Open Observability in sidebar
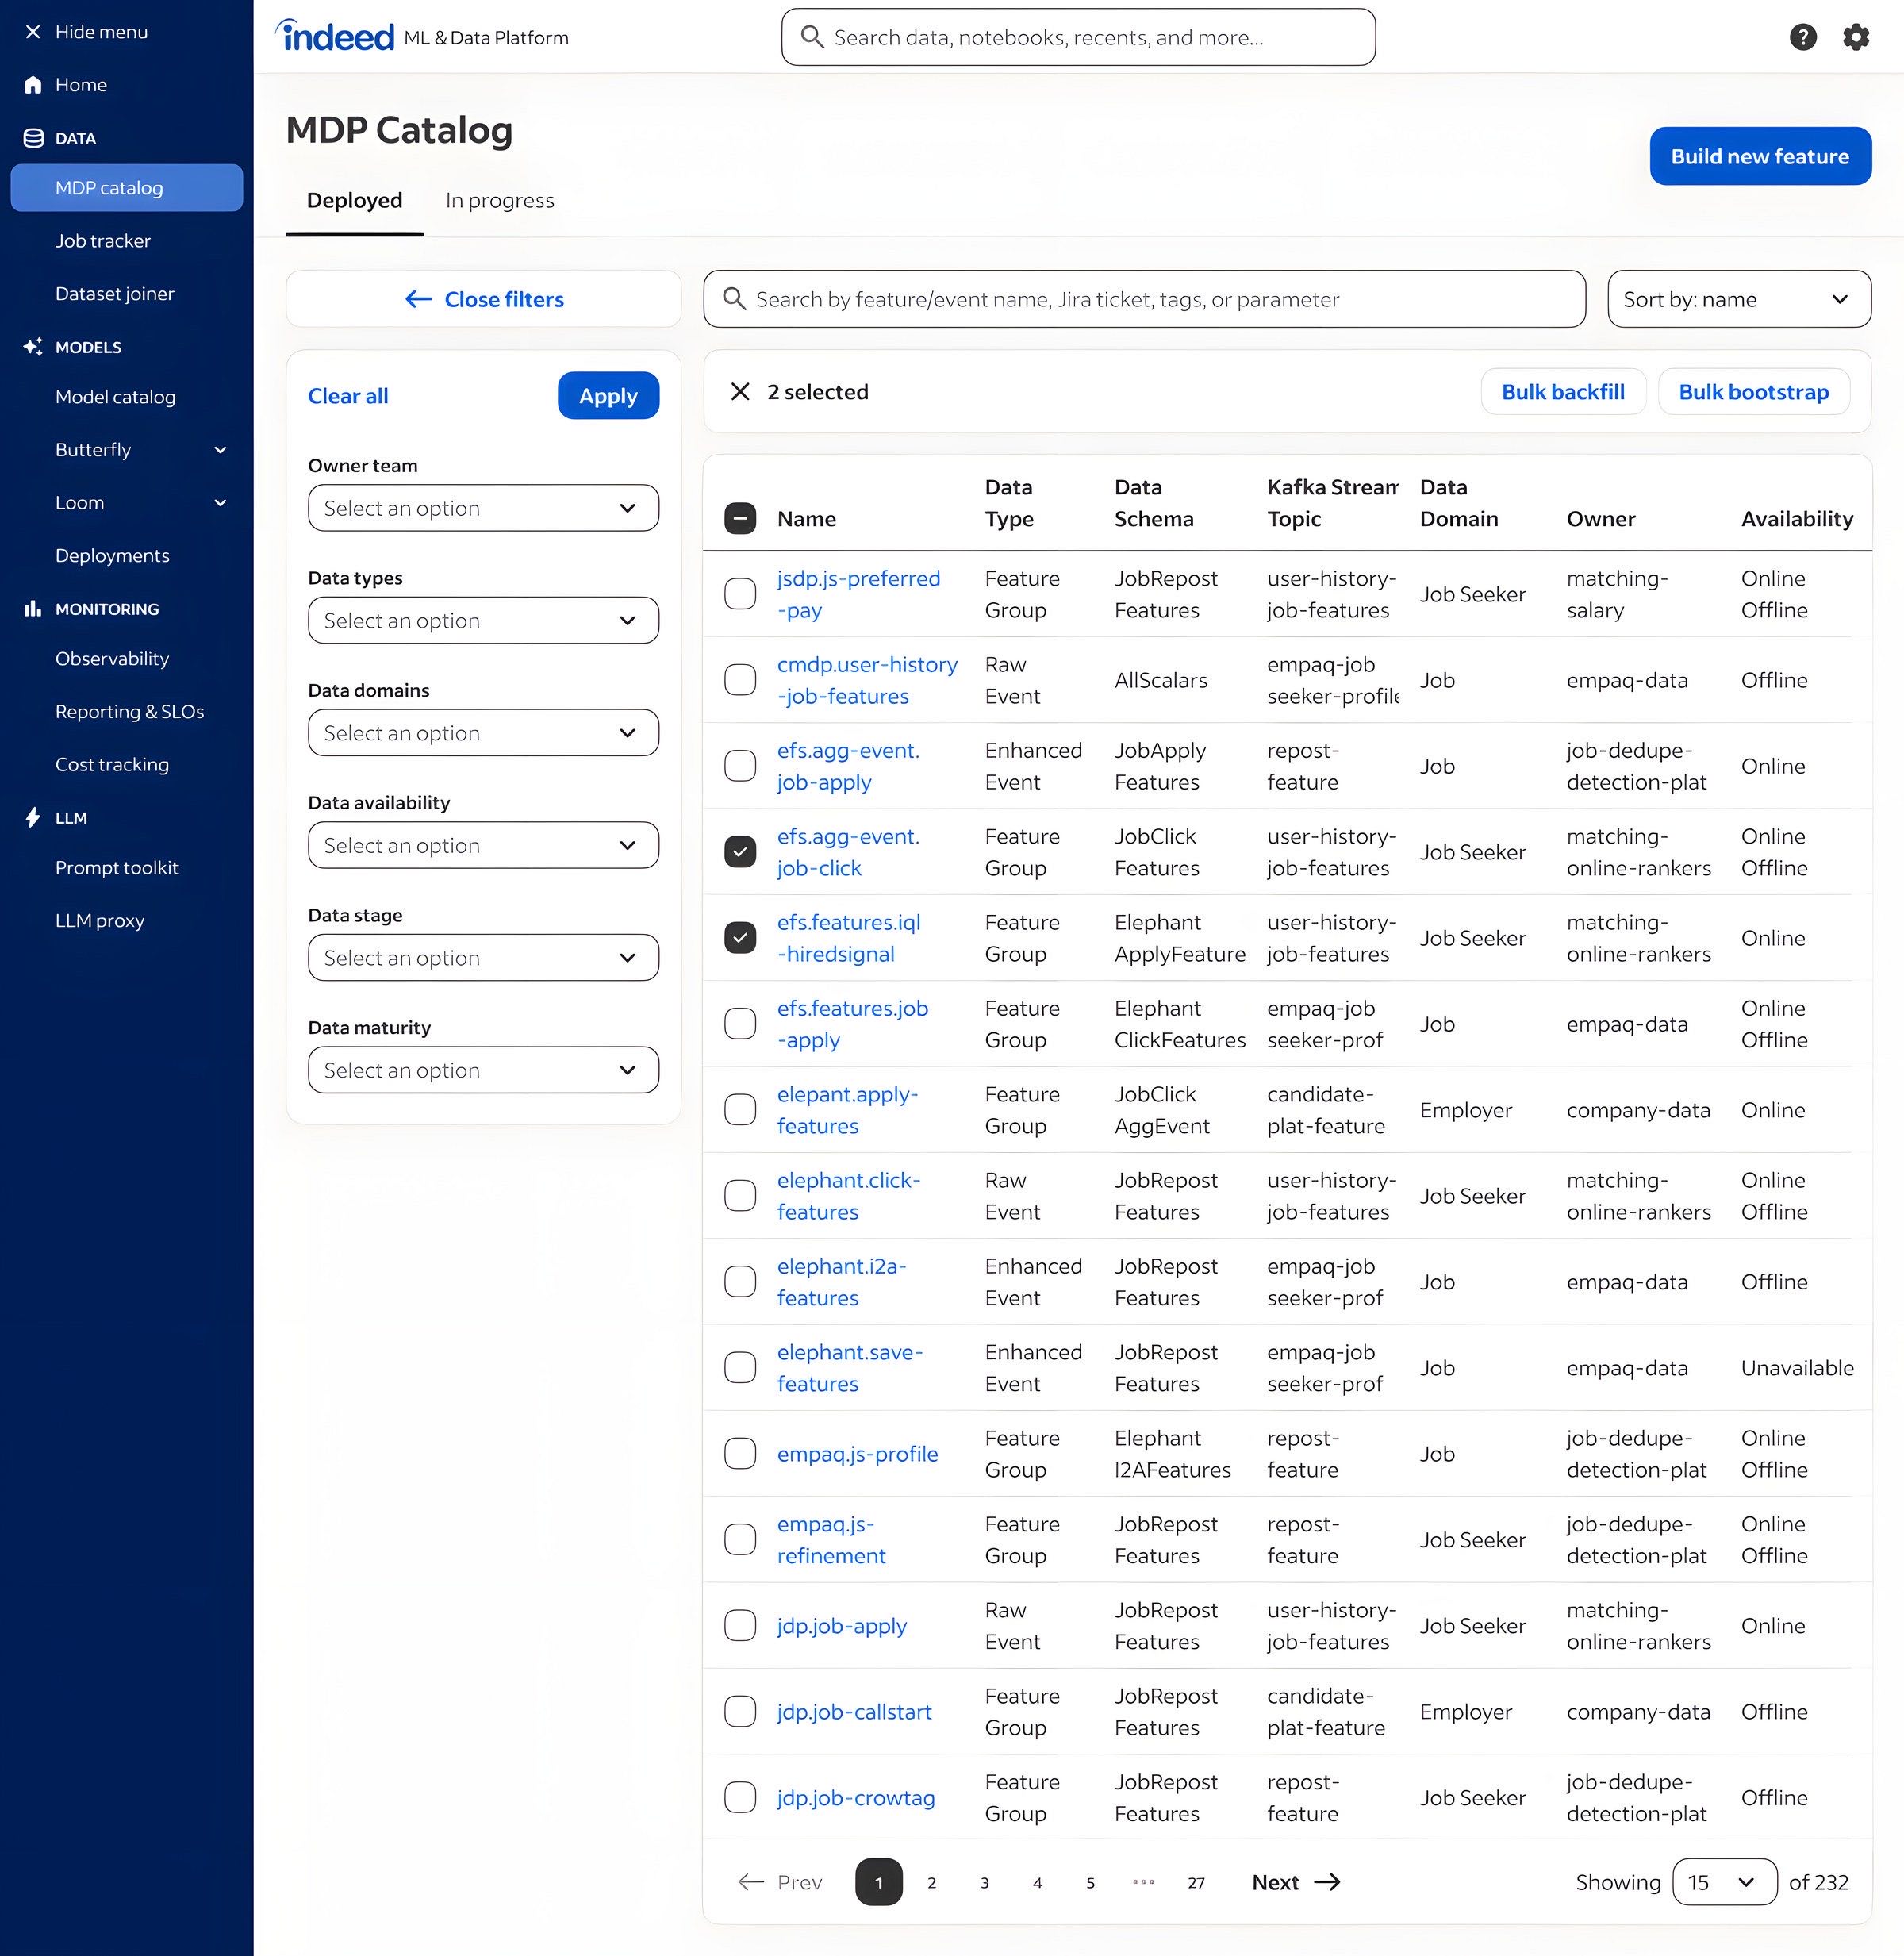This screenshot has height=1956, width=1904. point(112,659)
